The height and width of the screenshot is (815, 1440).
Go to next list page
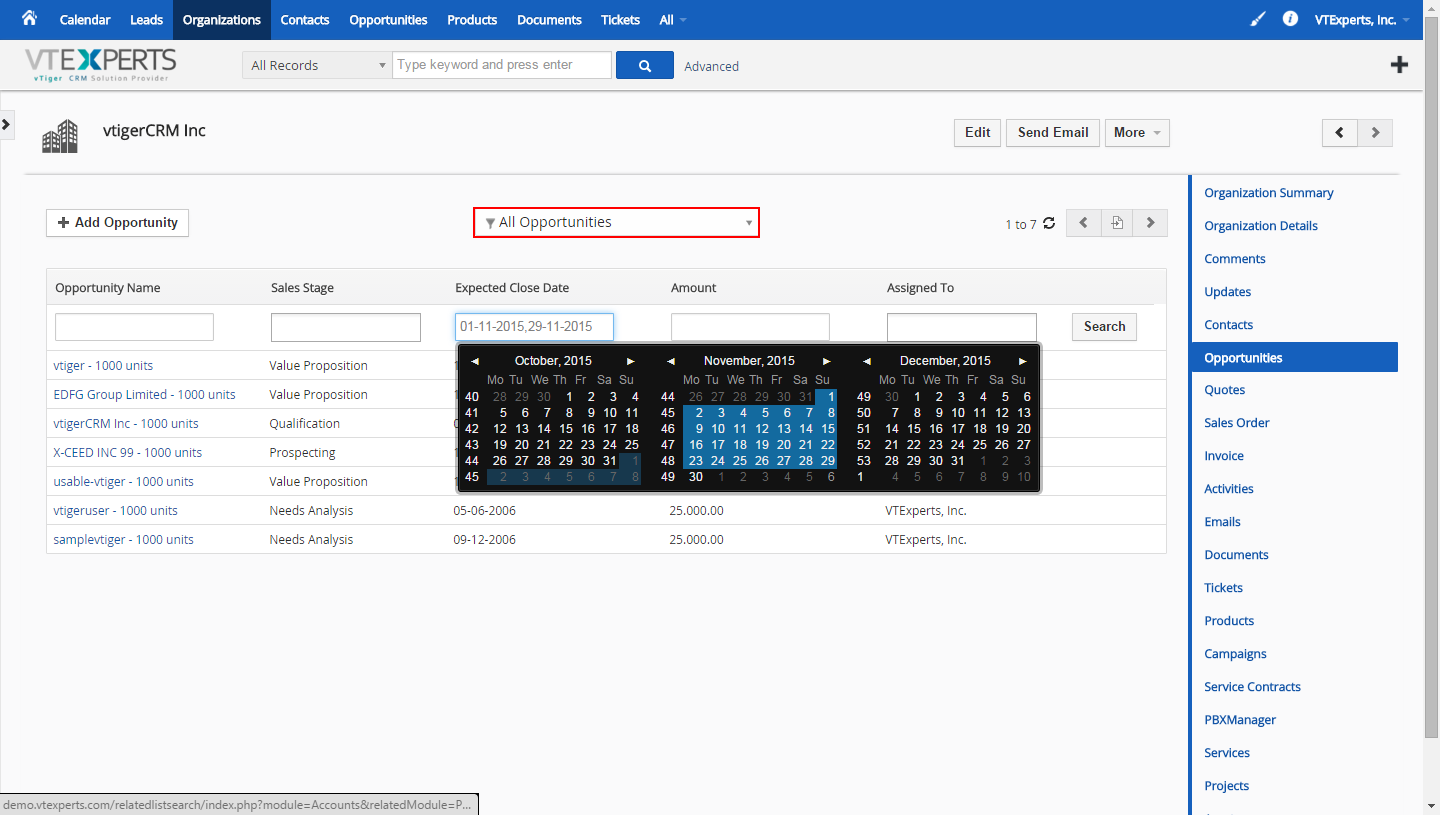click(1150, 223)
